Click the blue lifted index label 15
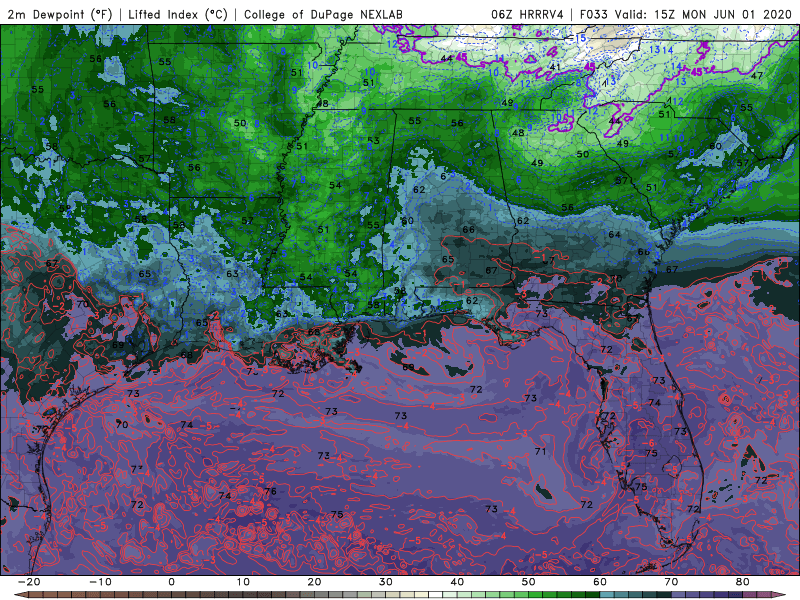 [580, 38]
